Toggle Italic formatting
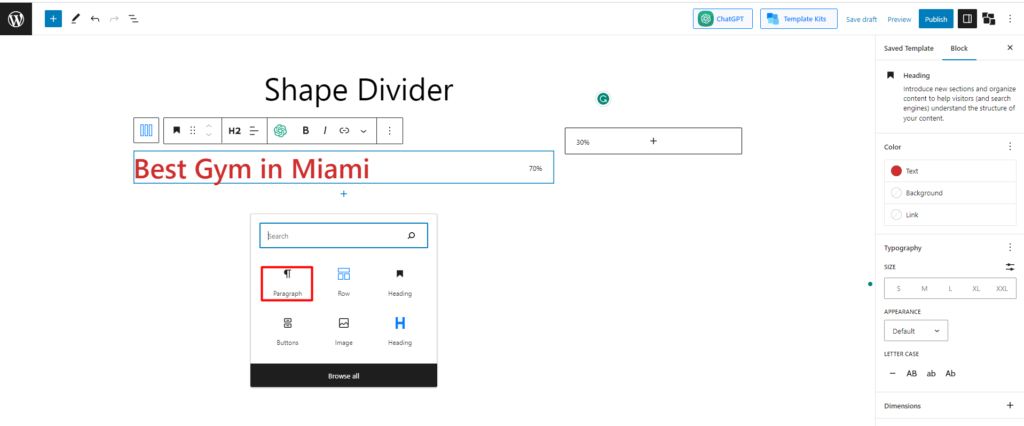Viewport: 1024px width, 426px height. (325, 131)
